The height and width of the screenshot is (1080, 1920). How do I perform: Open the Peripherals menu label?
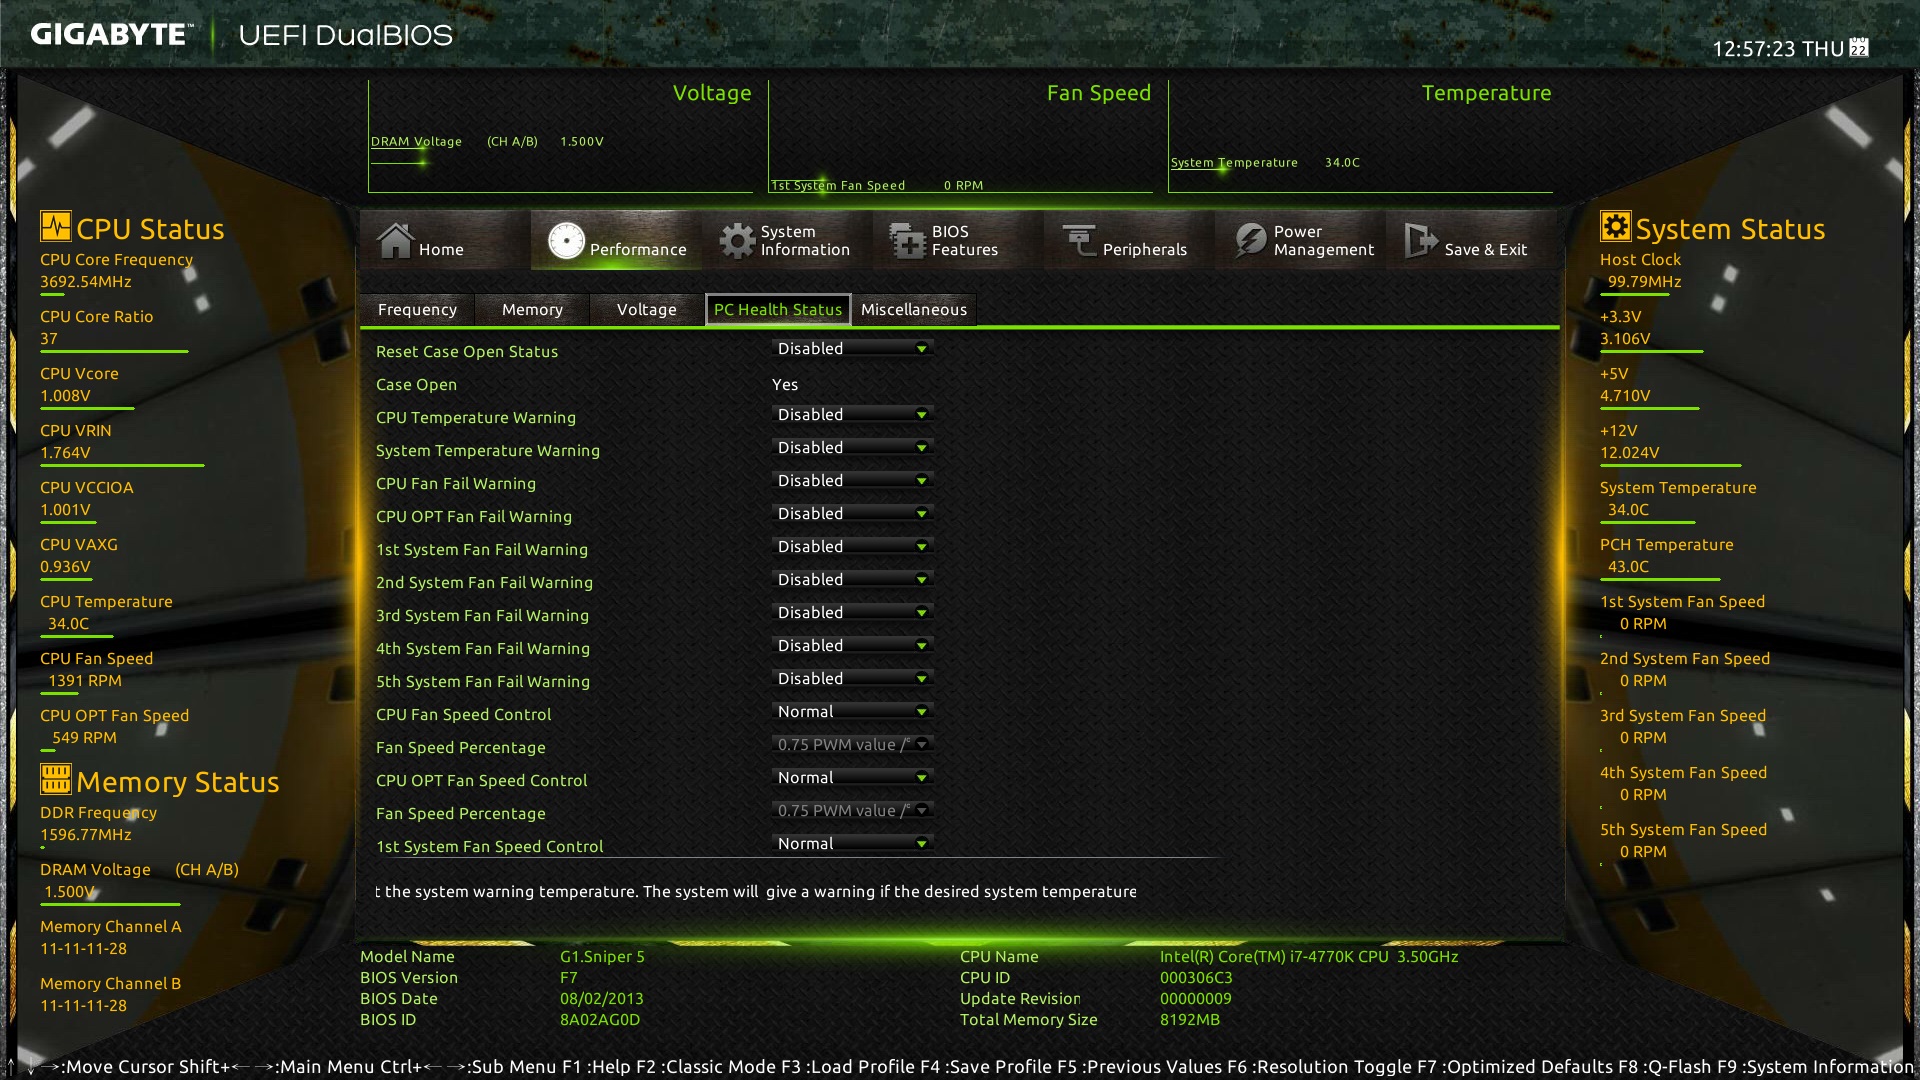(1144, 249)
